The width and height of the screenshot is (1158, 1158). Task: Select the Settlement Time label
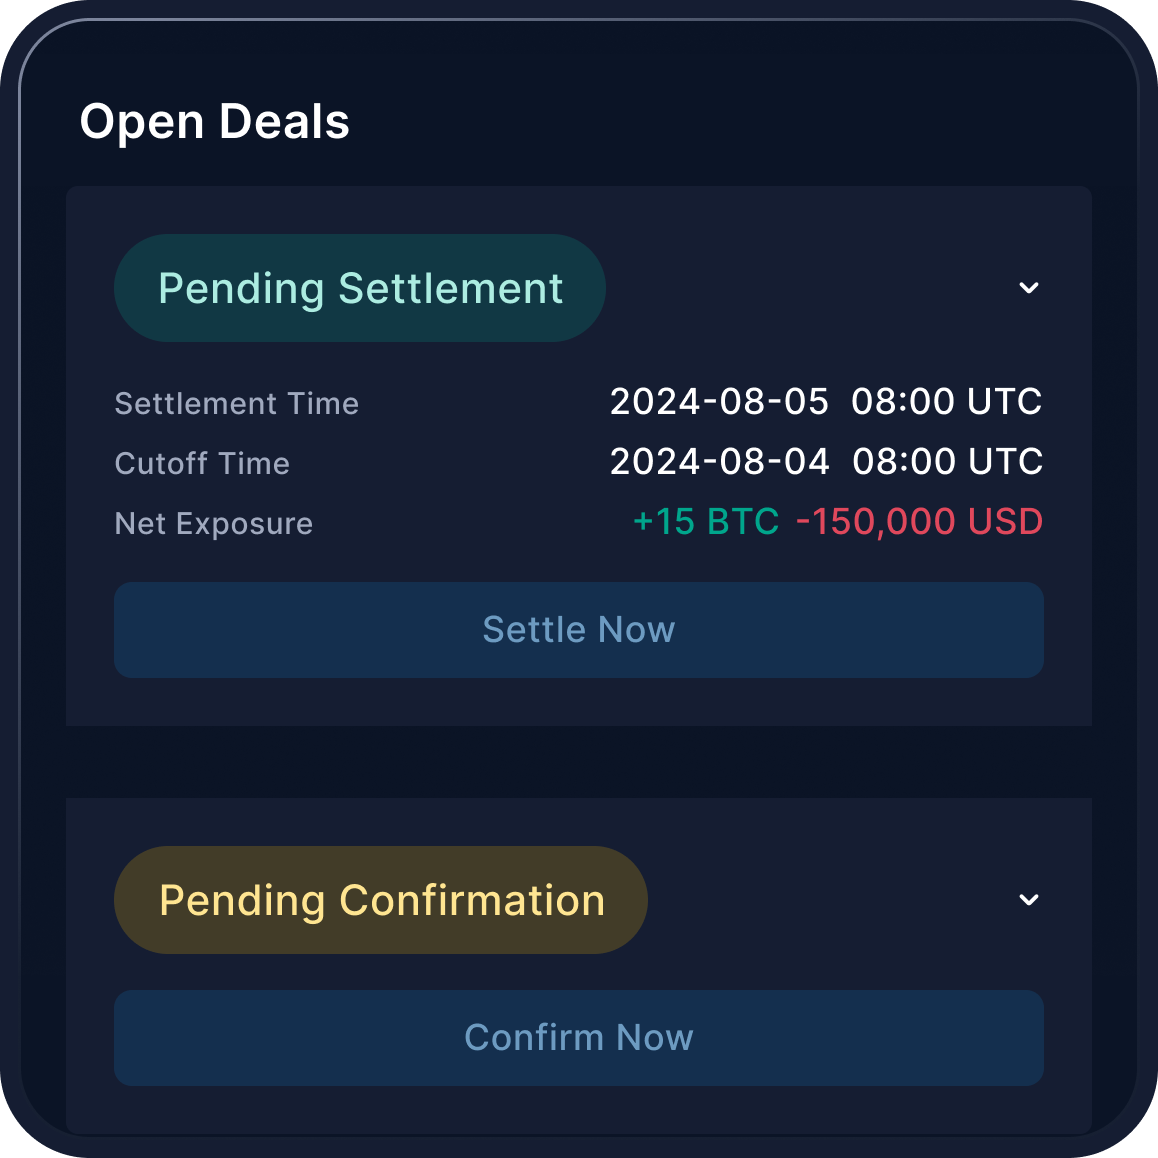coord(237,403)
